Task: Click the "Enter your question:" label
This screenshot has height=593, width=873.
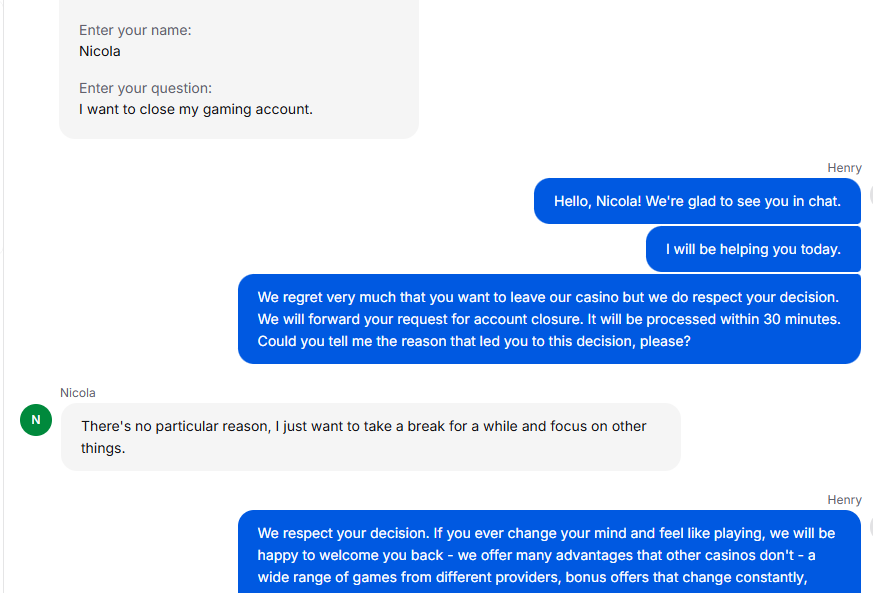Action: click(145, 88)
